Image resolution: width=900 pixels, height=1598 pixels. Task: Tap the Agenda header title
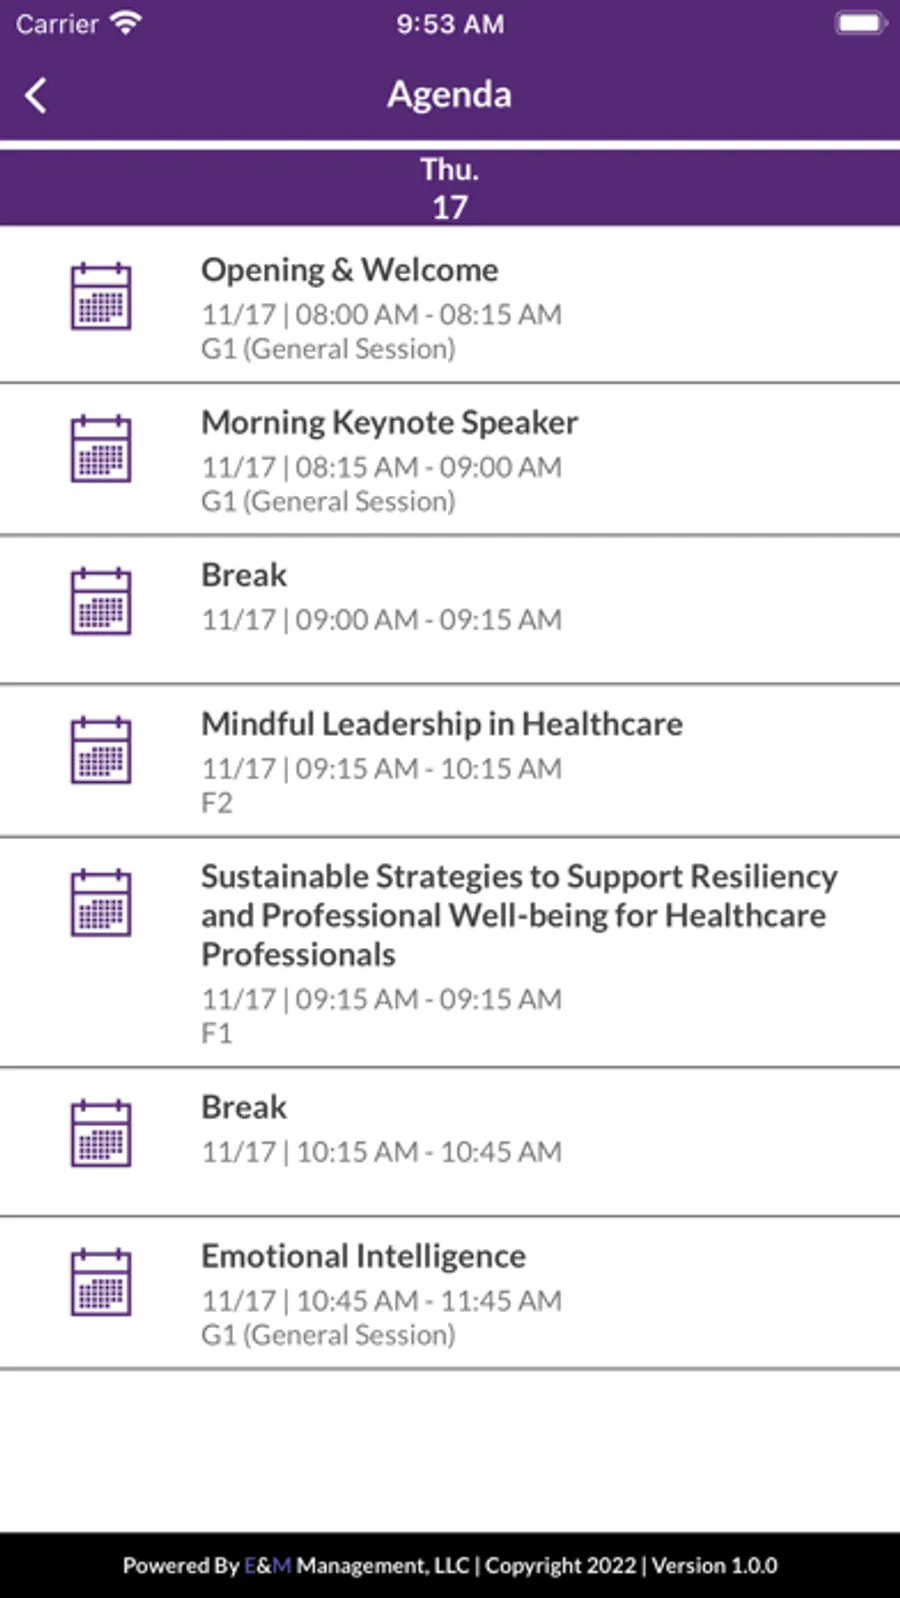(450, 95)
